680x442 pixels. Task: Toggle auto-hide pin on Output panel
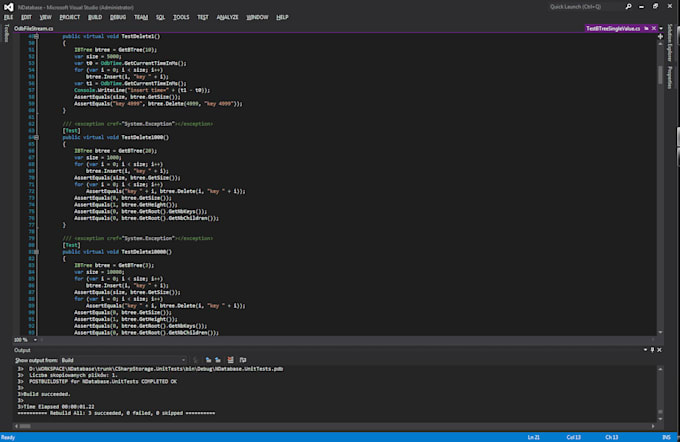[x=652, y=350]
